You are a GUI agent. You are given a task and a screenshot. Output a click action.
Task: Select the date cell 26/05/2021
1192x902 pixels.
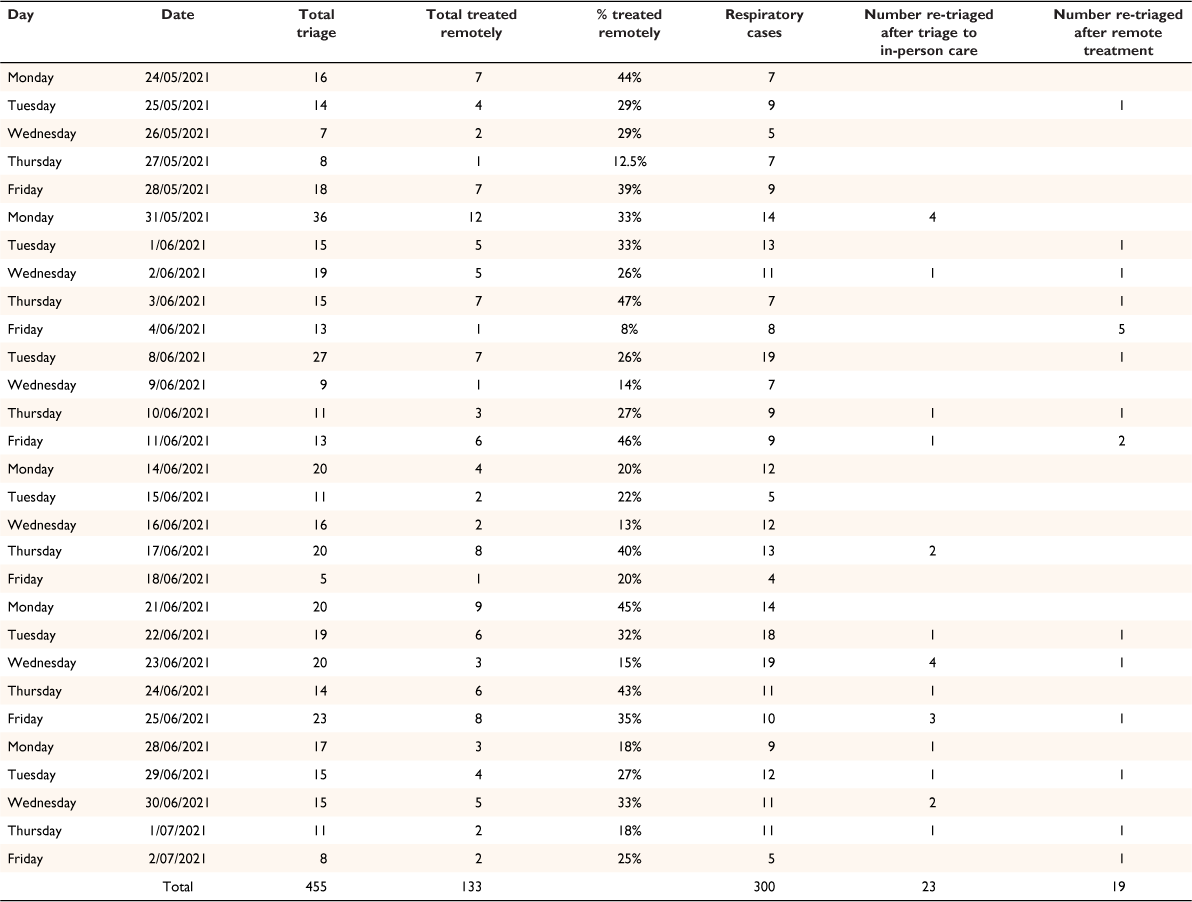click(177, 134)
